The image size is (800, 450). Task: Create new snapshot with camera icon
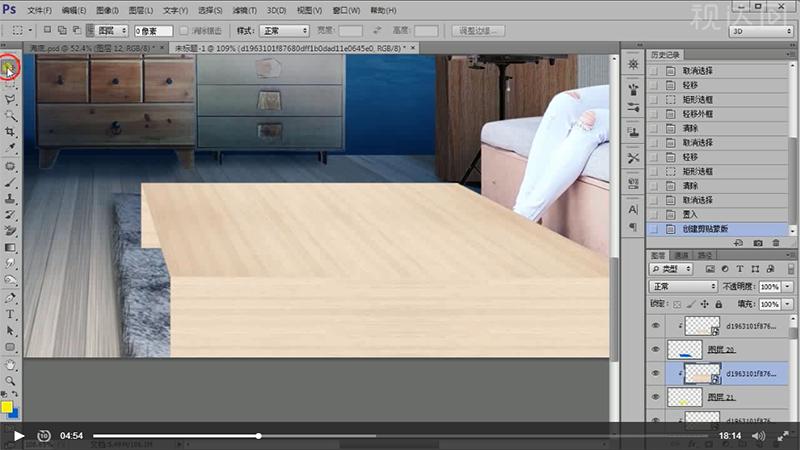click(x=758, y=243)
